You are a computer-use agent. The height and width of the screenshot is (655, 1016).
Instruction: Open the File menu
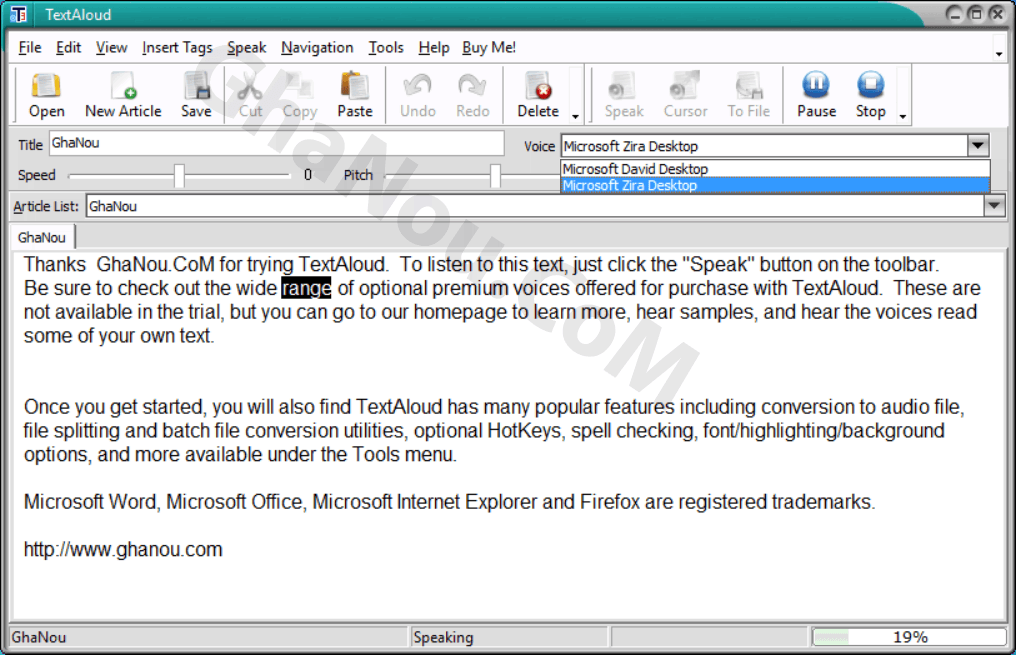[x=30, y=47]
